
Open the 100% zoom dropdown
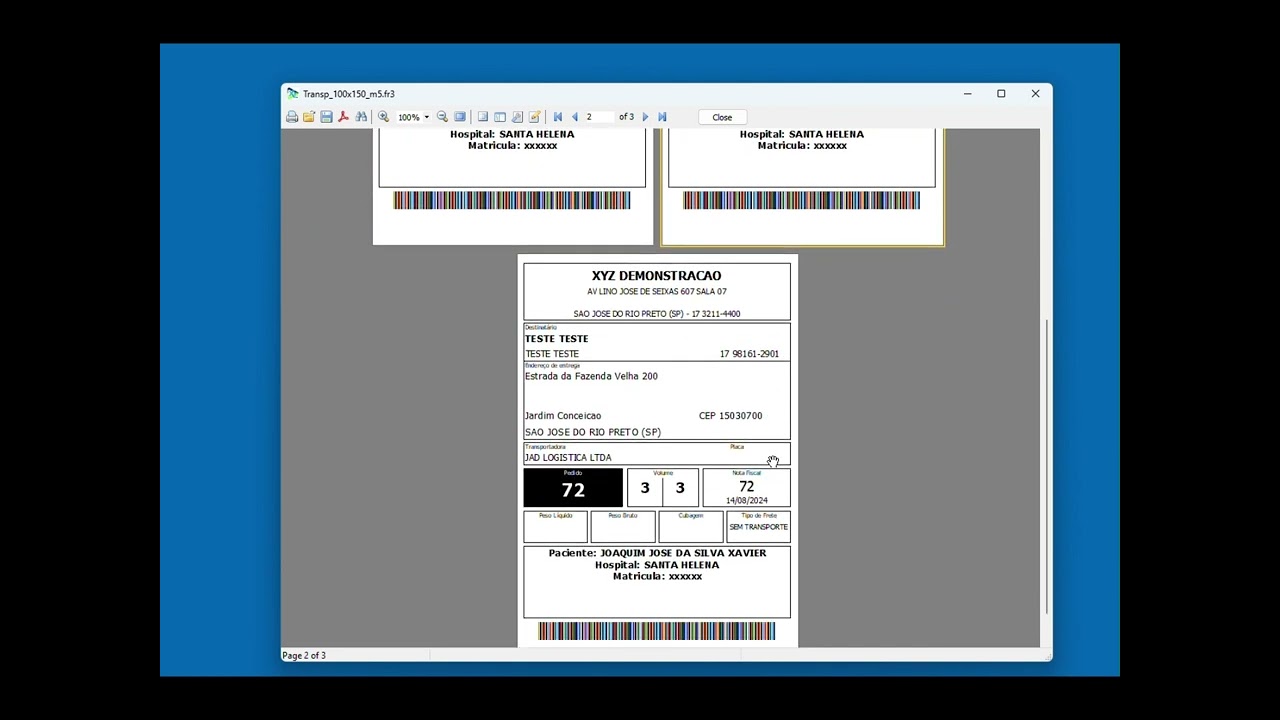coord(426,117)
